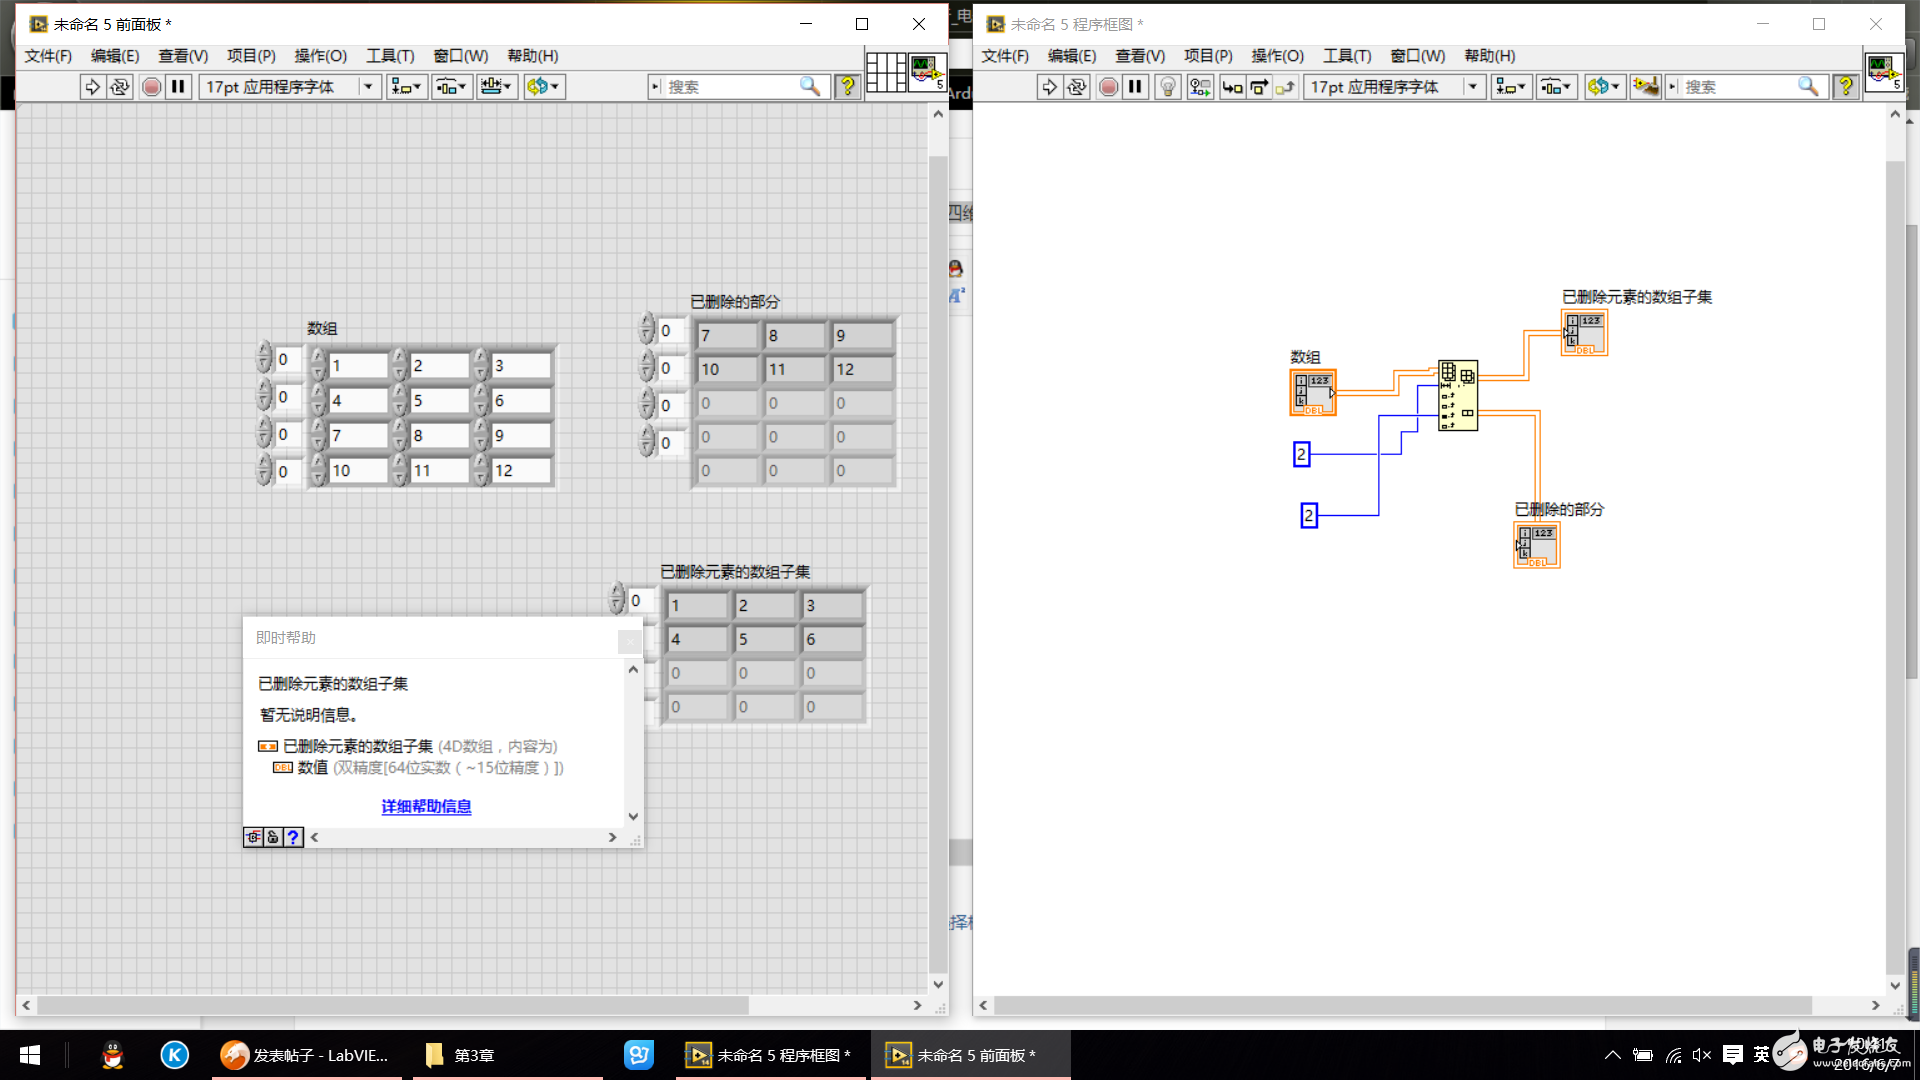Open 第3章 folder in taskbar
This screenshot has height=1080, width=1920.
pos(507,1055)
